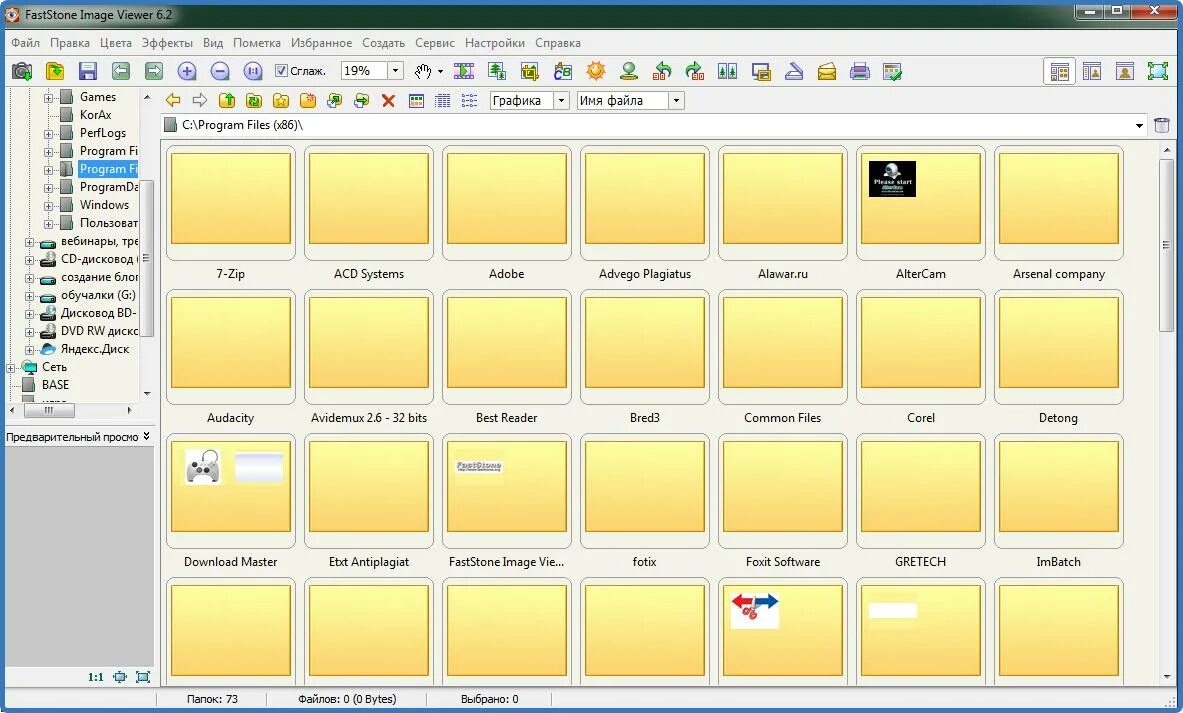Navigate back with the yellow left arrow

pos(173,100)
